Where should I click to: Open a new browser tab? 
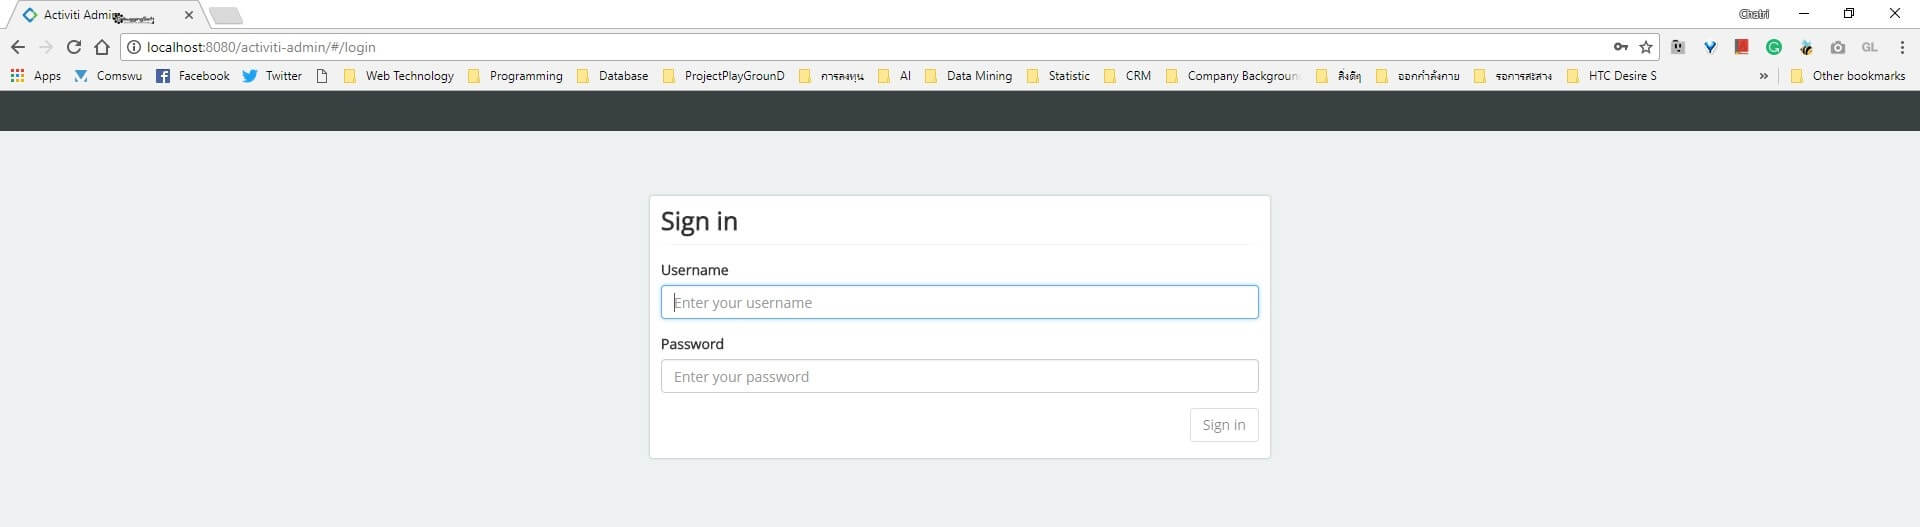pyautogui.click(x=226, y=15)
